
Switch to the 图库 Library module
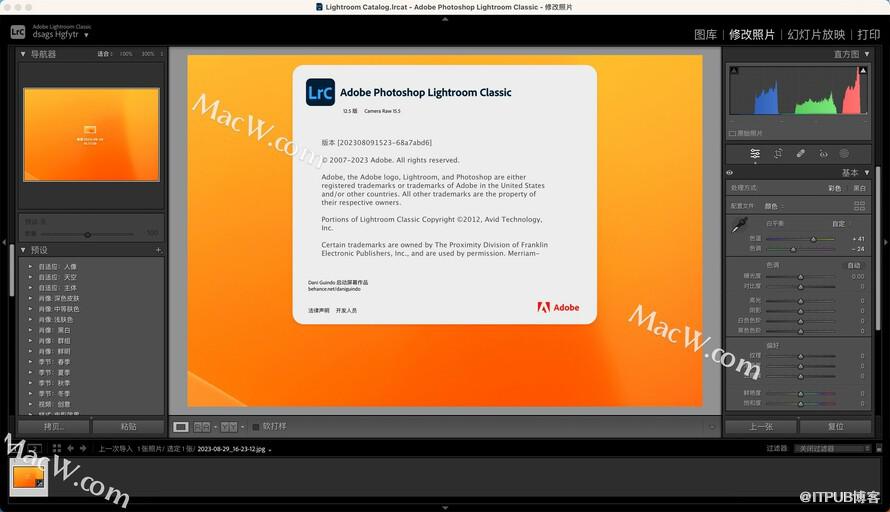706,35
